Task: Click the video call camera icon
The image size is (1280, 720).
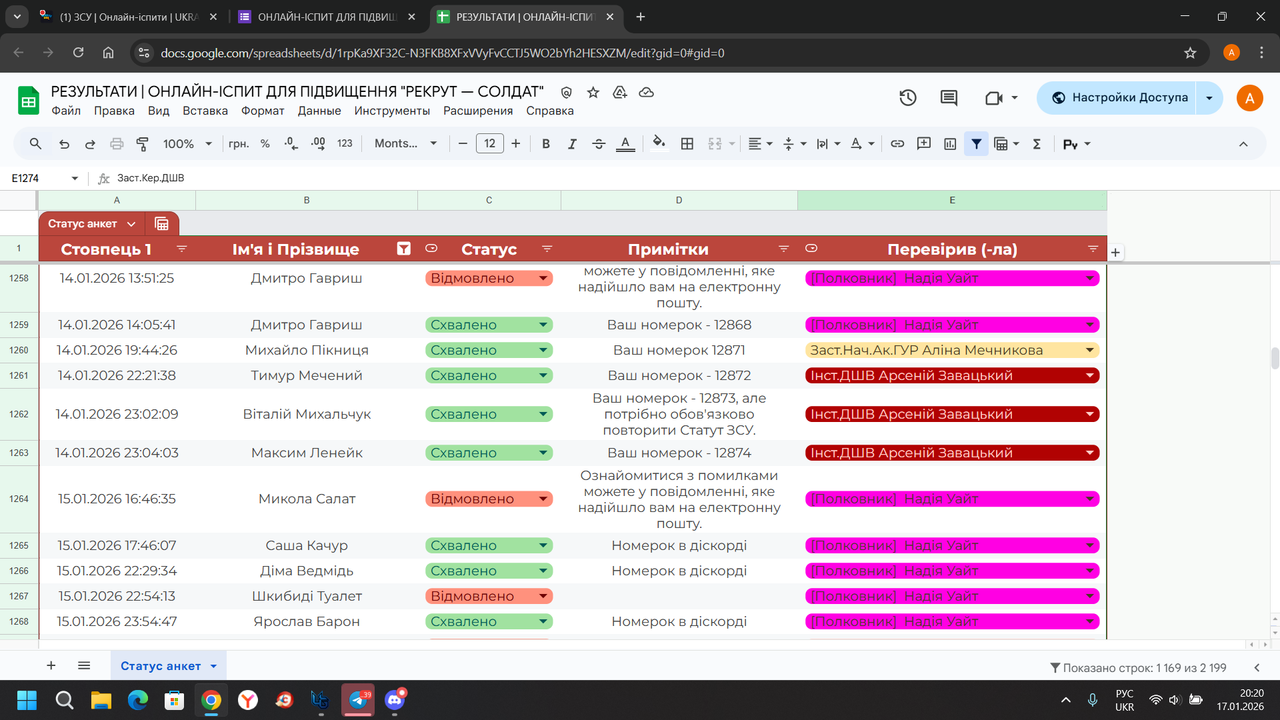Action: (994, 98)
